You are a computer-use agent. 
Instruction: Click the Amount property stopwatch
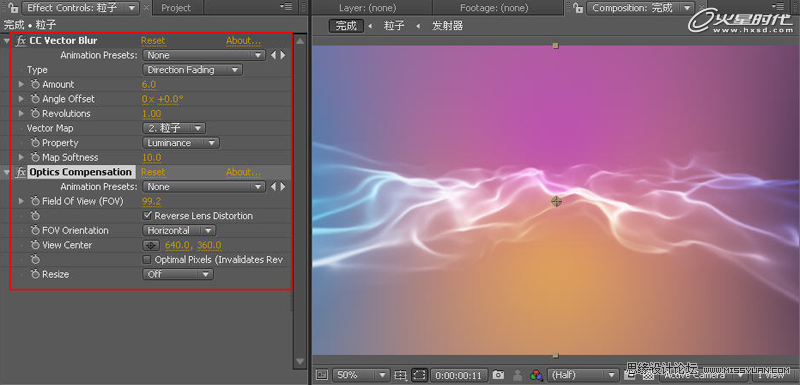[x=35, y=85]
